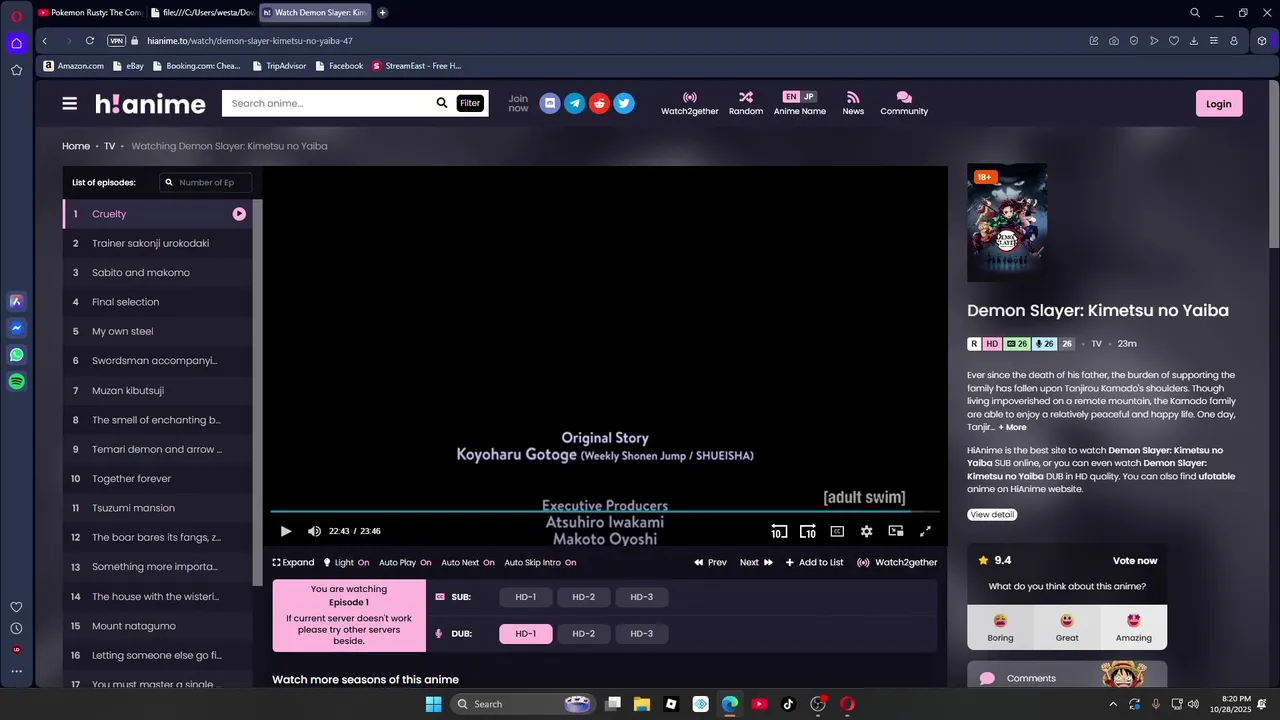1280x720 pixels.
Task: Open Opera easy setup sliders menu
Action: [x=1214, y=41]
